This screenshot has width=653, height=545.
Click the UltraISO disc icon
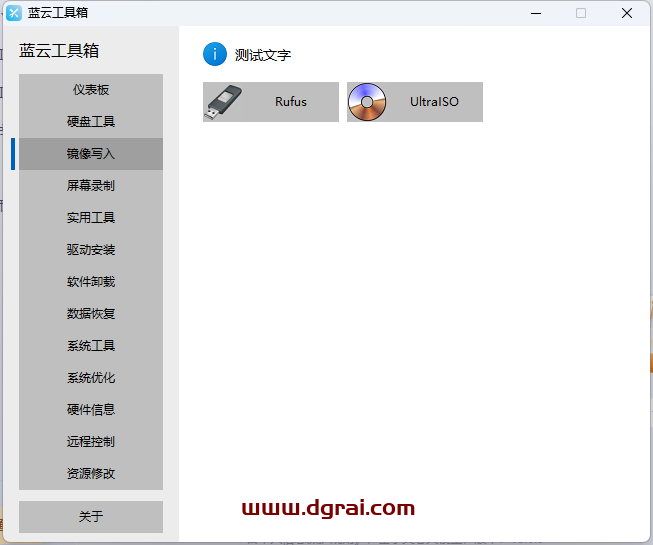click(367, 102)
